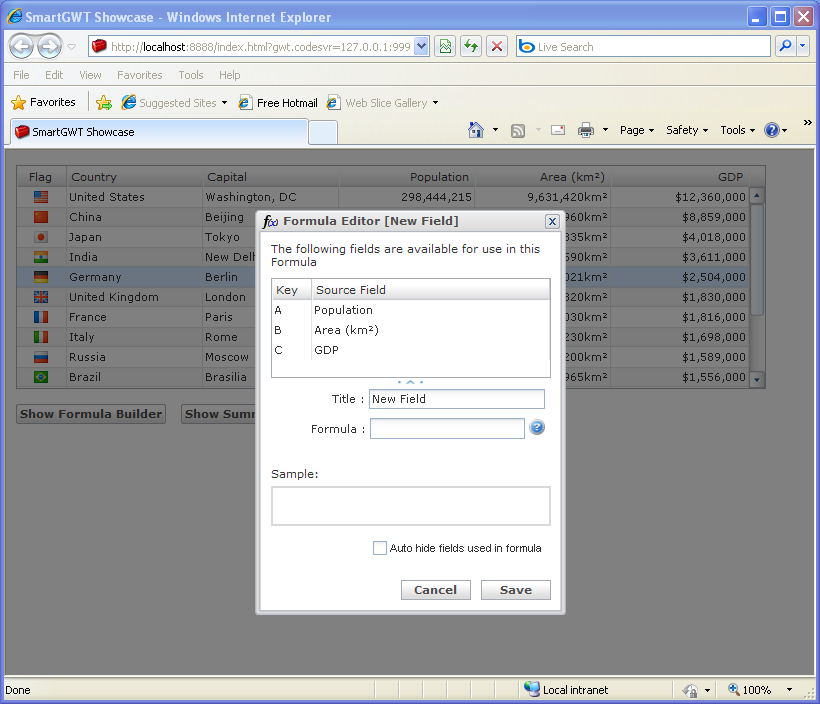Open the File menu

tap(21, 75)
